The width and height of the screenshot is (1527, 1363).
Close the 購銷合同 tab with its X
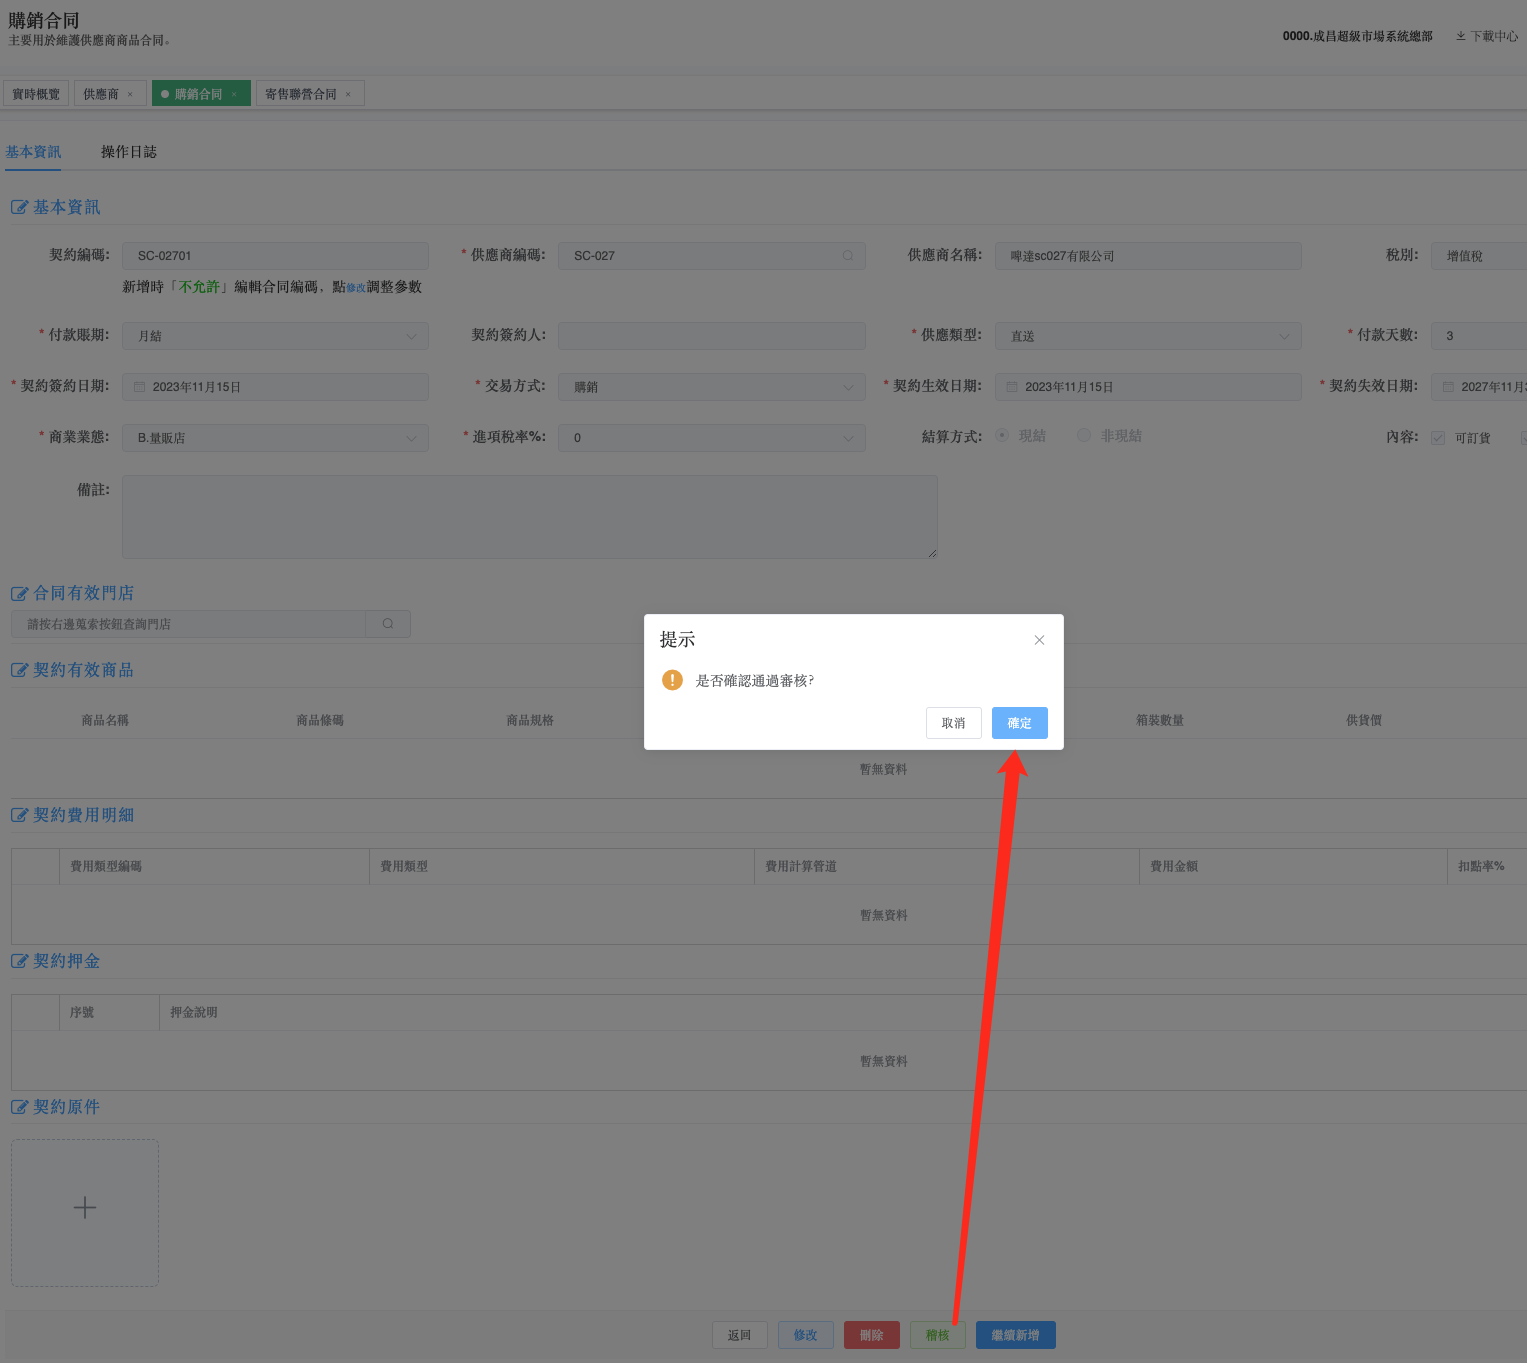[x=234, y=94]
